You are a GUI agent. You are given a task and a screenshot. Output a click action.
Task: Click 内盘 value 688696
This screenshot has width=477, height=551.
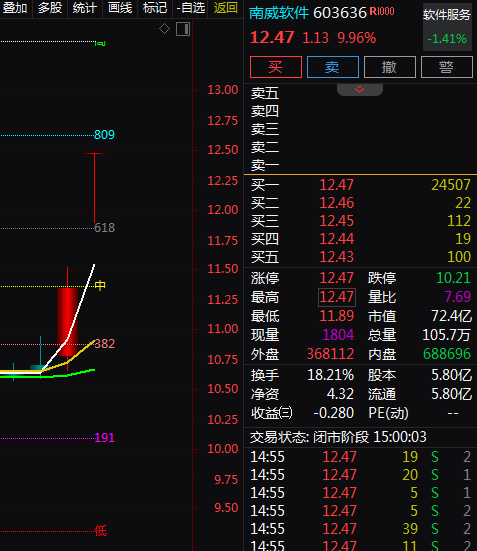pyautogui.click(x=447, y=354)
